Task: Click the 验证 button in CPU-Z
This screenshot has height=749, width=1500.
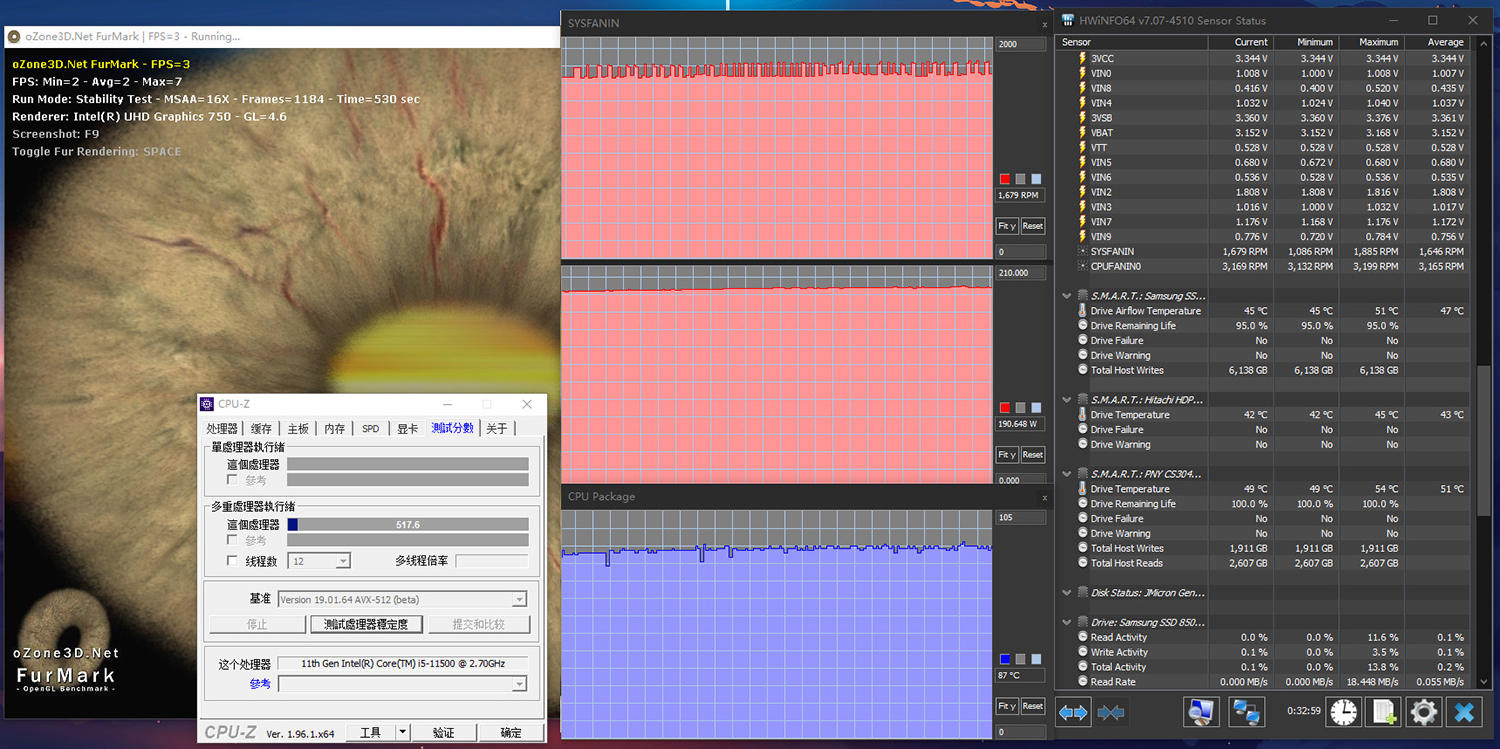Action: 443,732
